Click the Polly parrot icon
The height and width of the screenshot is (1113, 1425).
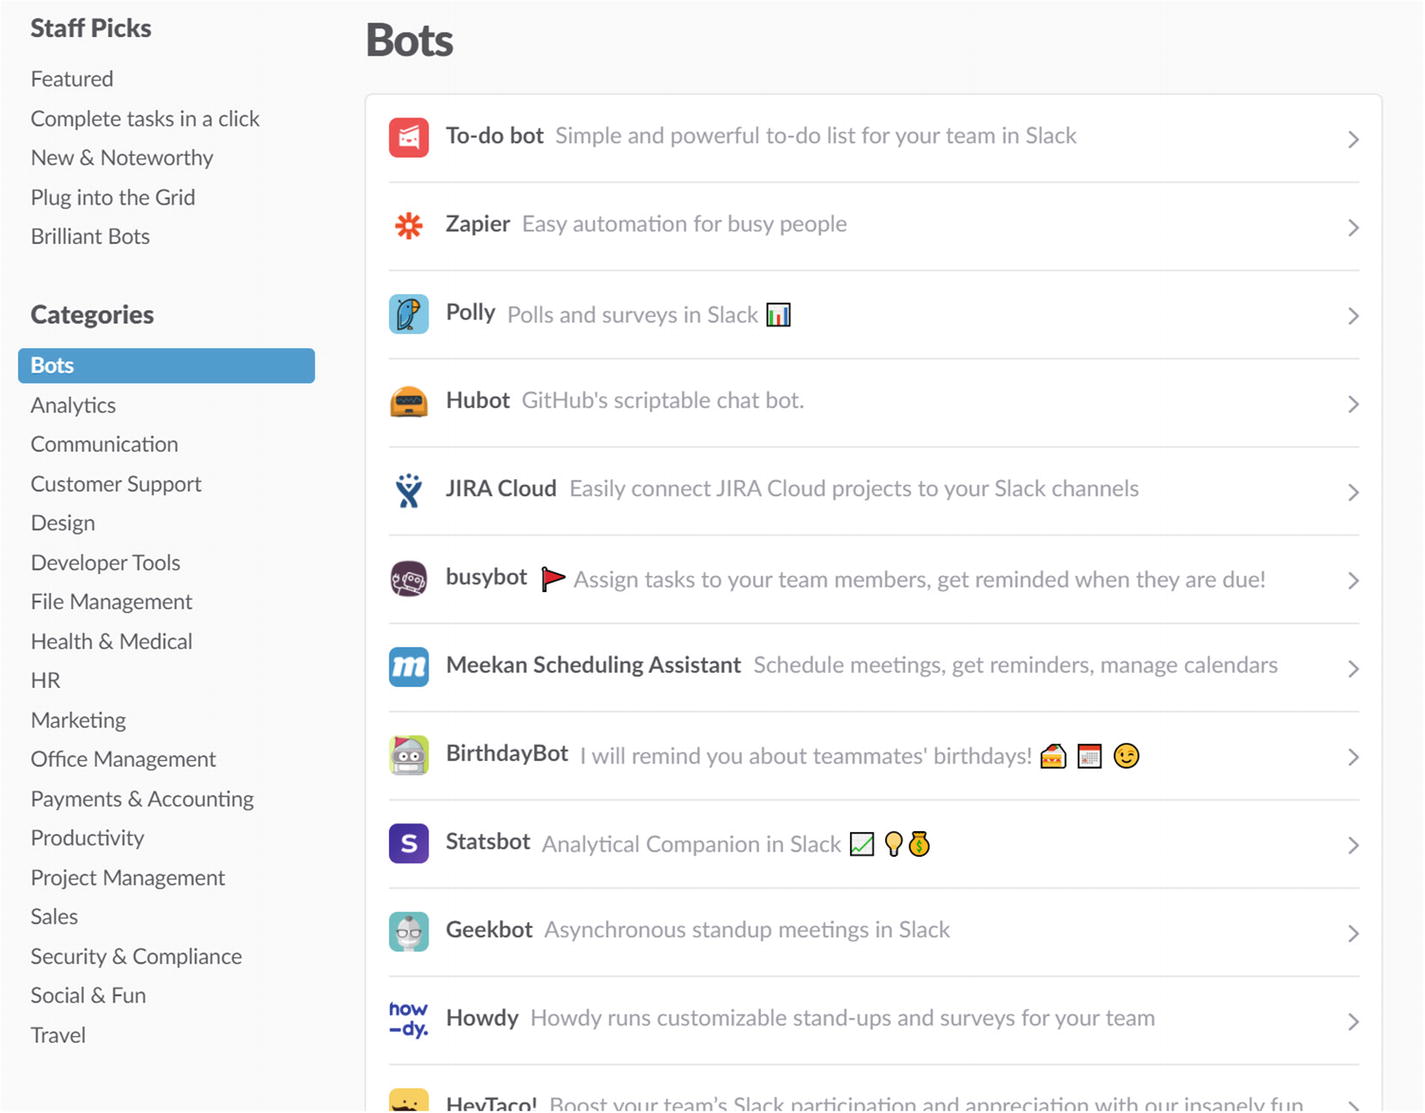click(409, 314)
